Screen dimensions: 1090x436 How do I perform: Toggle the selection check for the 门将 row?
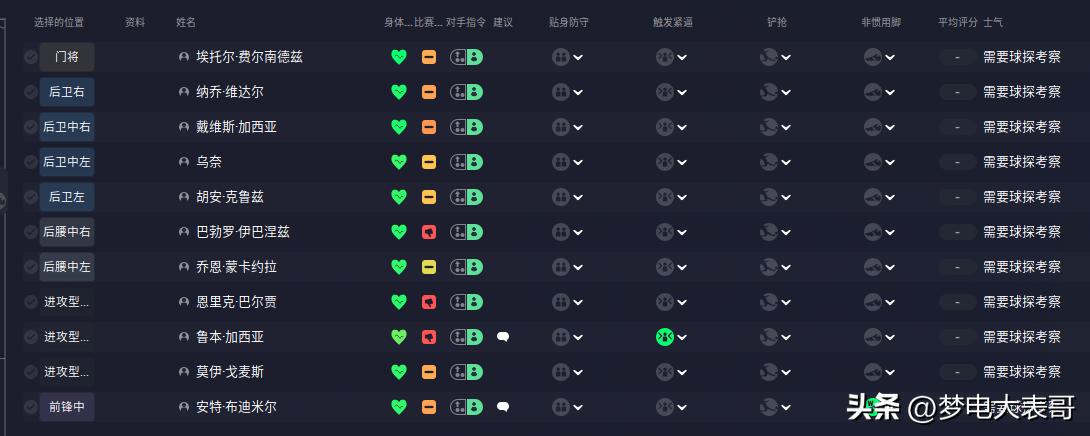point(31,57)
